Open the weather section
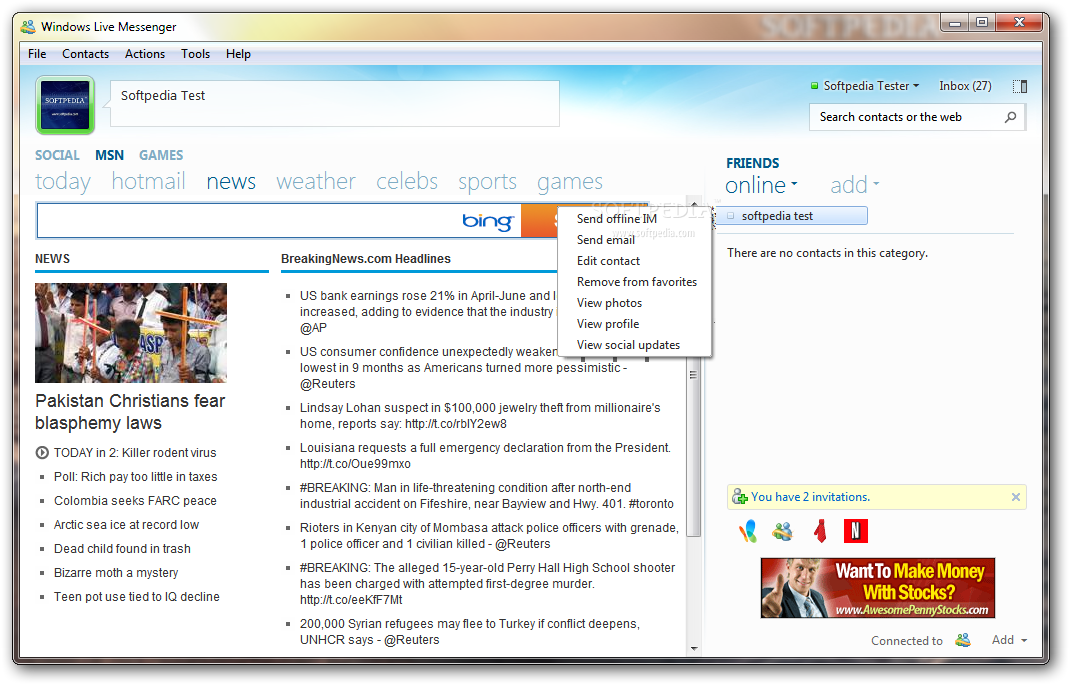 316,181
